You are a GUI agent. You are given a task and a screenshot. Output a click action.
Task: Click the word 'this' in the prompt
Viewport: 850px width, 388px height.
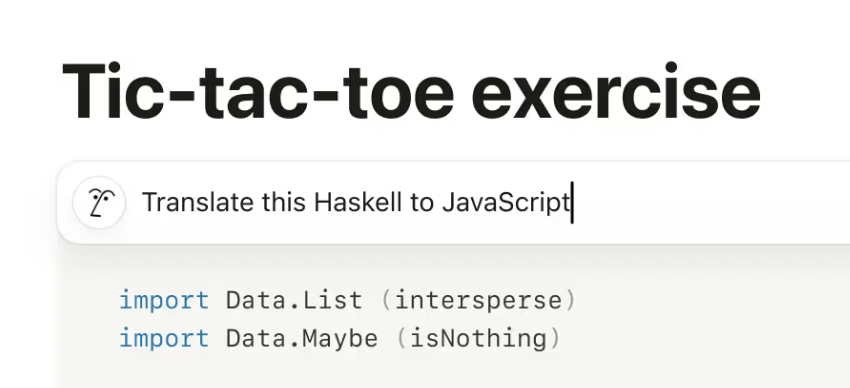coord(284,203)
